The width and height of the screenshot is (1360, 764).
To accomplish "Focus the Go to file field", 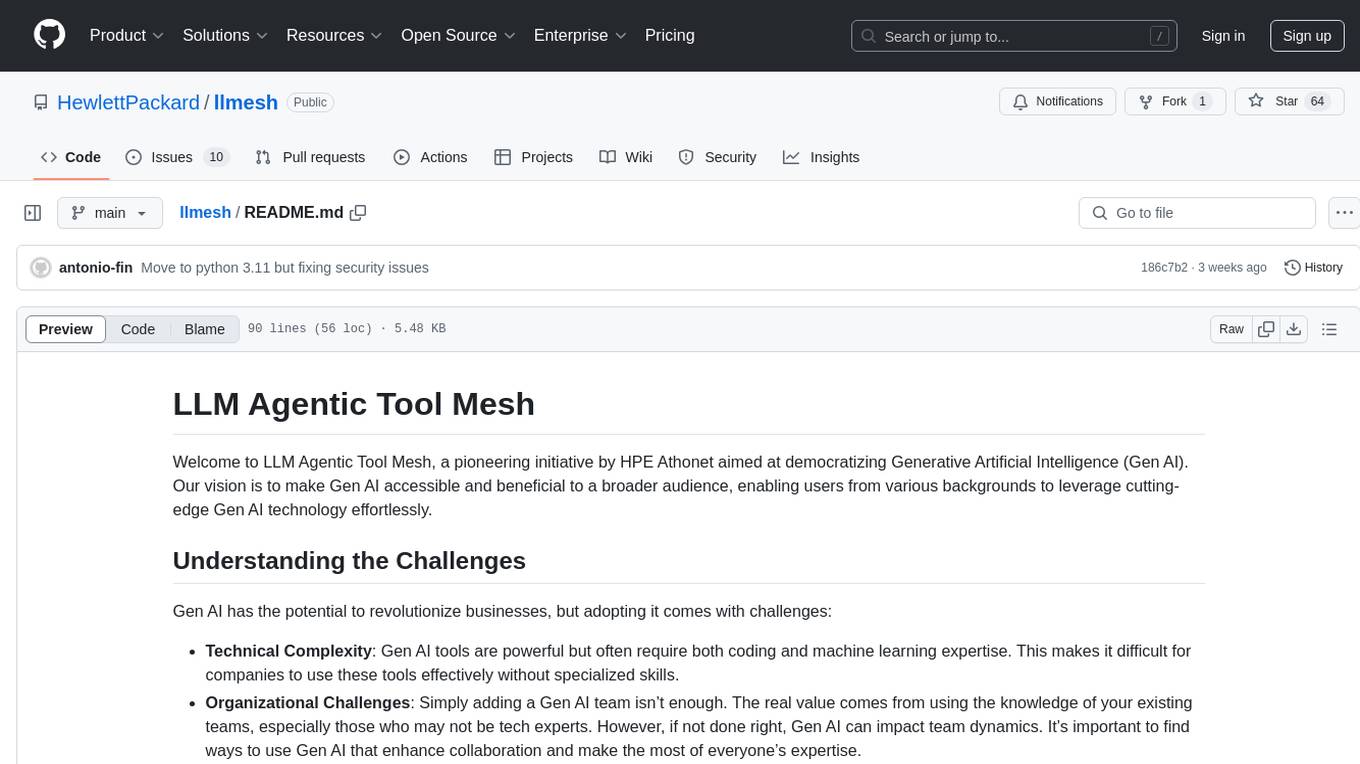I will pos(1197,213).
